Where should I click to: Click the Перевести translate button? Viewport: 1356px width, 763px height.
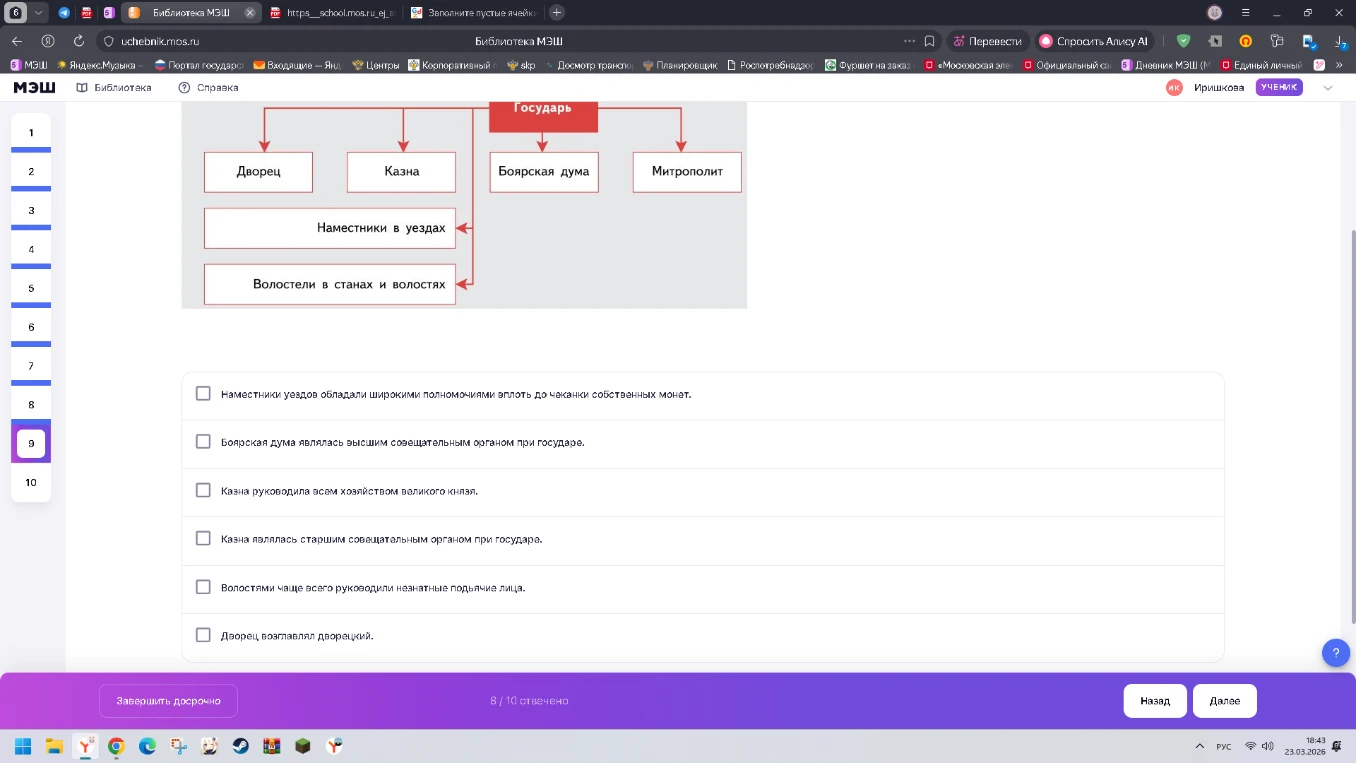987,41
